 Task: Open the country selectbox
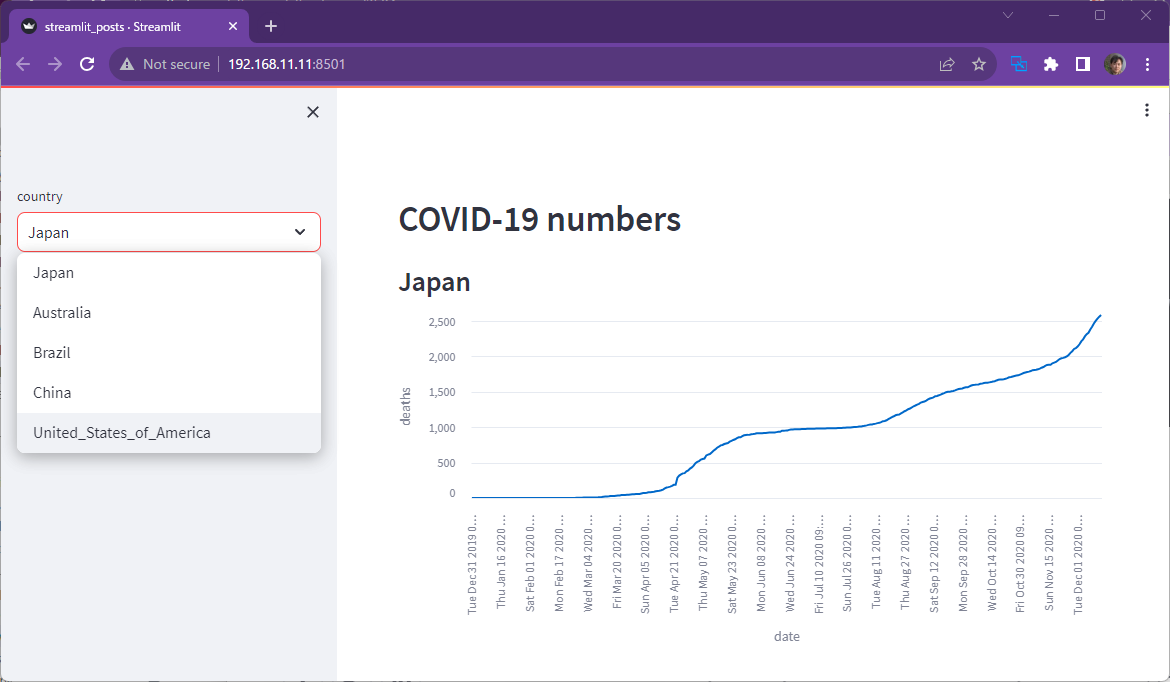[168, 231]
